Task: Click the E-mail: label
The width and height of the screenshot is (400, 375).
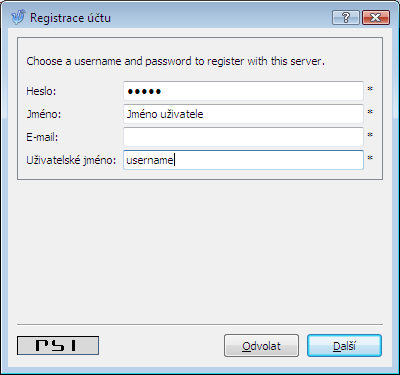Action: [42, 137]
